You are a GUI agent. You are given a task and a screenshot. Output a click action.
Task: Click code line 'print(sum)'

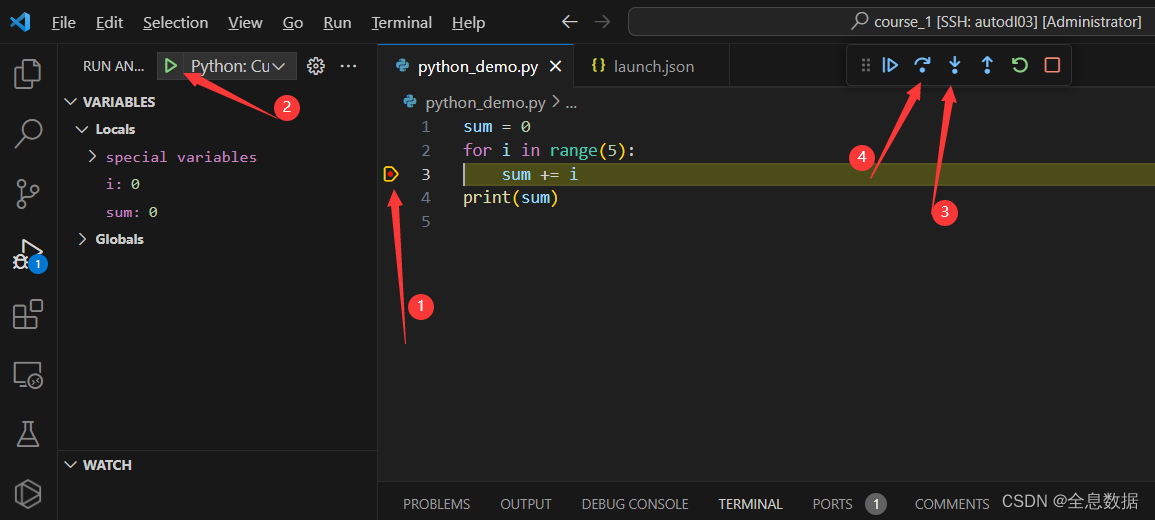[x=510, y=198]
